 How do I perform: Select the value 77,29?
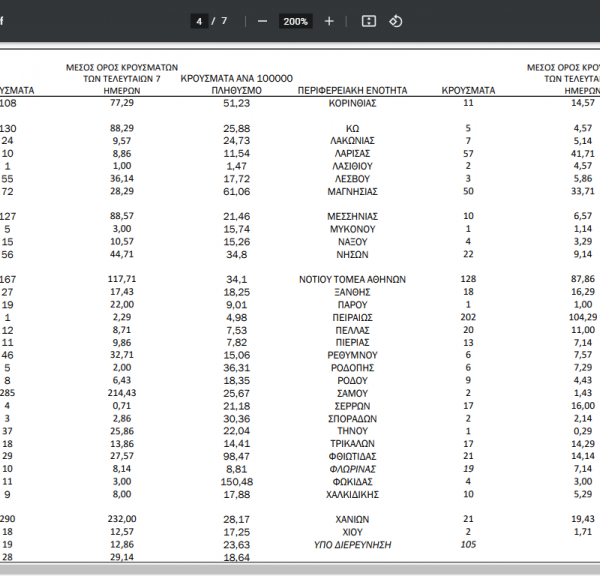click(122, 103)
